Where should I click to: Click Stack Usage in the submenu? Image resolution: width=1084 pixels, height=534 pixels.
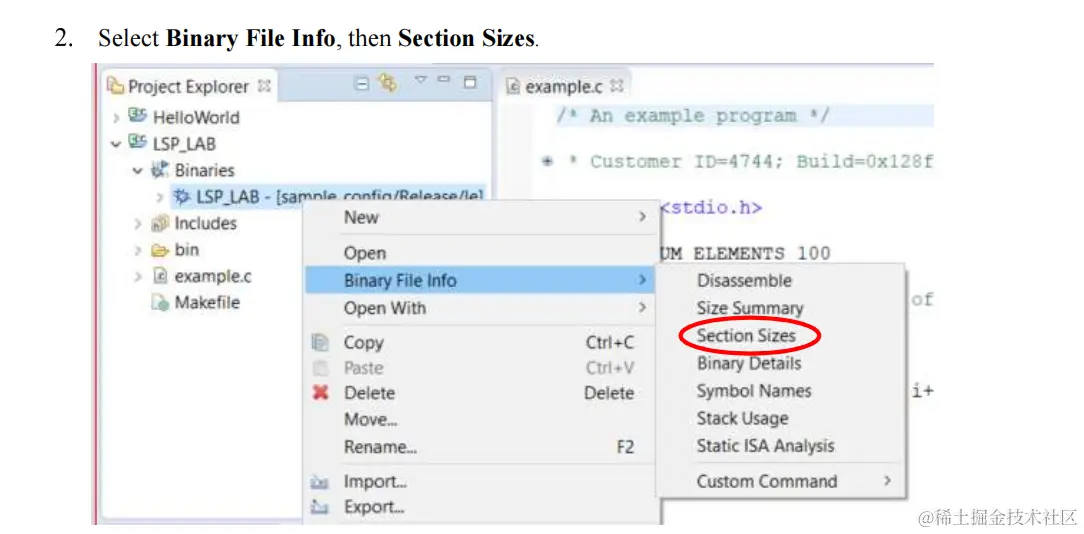742,418
